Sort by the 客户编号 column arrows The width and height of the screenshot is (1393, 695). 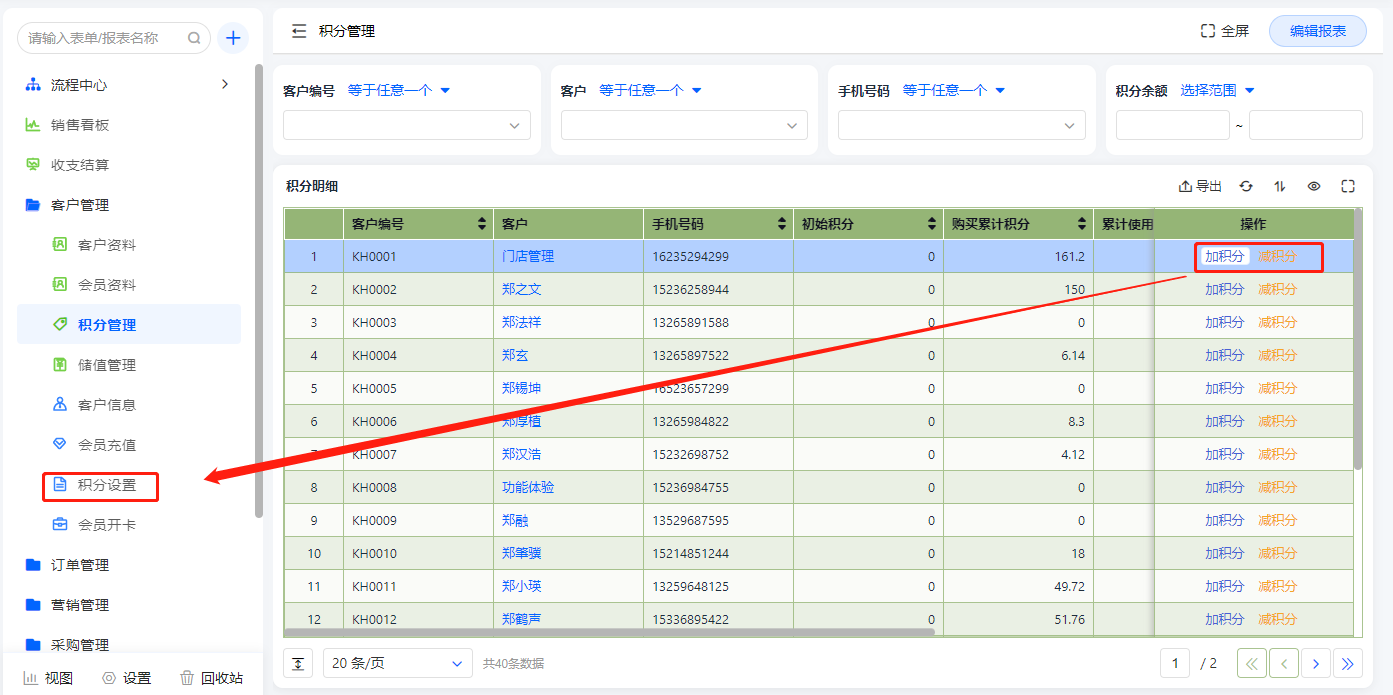coord(482,224)
